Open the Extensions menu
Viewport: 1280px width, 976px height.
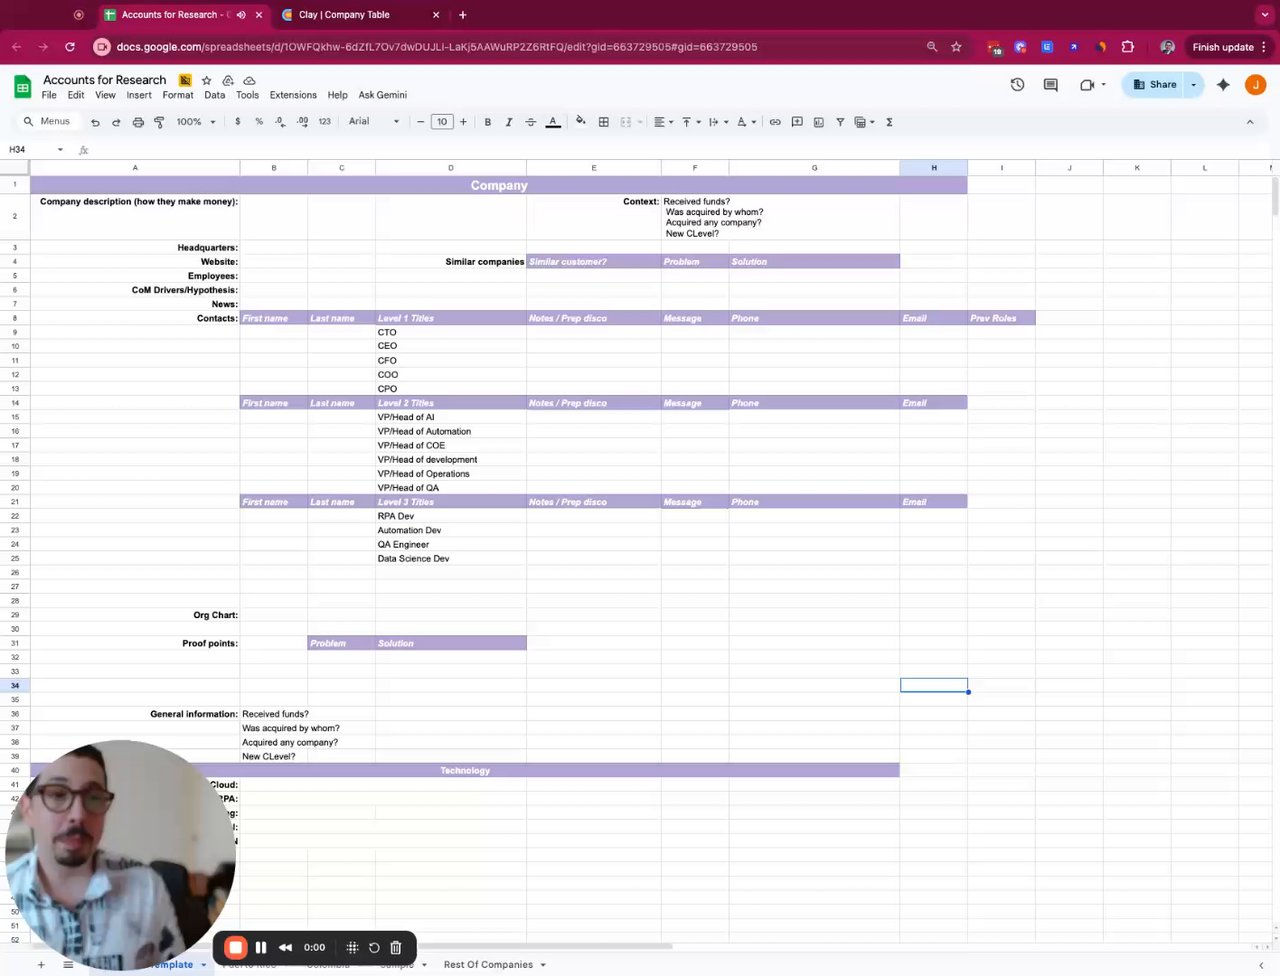pyautogui.click(x=293, y=95)
